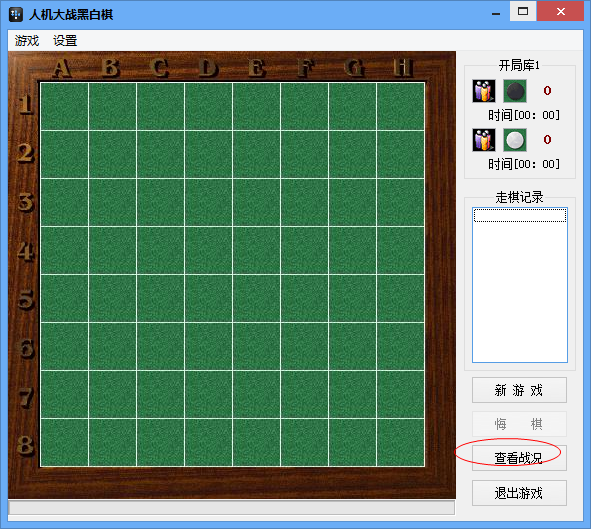
Task: Click the app icon in the title bar
Action: 16,15
